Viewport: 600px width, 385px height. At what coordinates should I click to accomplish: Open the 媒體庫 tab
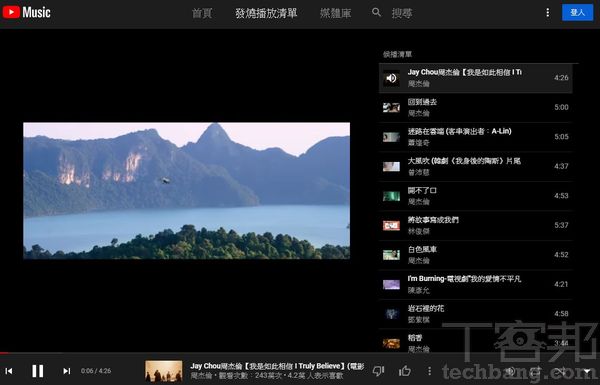click(x=336, y=13)
